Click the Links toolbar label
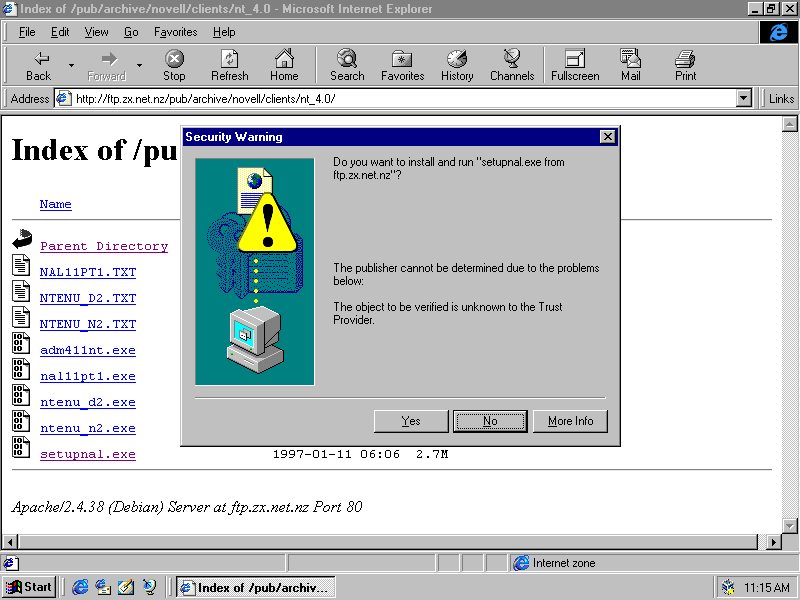This screenshot has width=800, height=600. click(781, 98)
